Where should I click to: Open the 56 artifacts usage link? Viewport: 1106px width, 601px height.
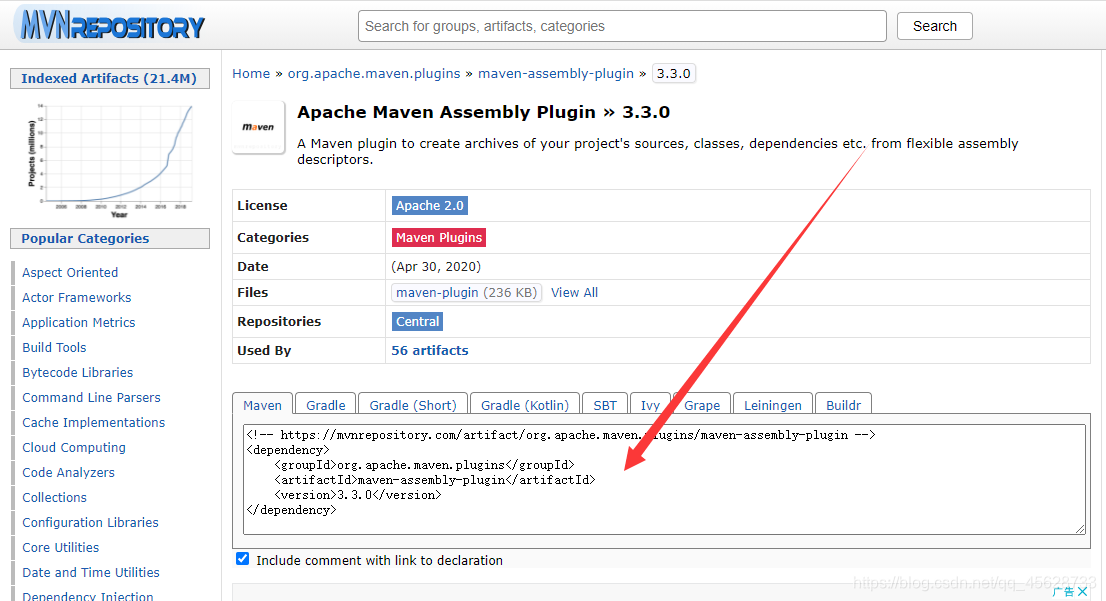pos(430,351)
